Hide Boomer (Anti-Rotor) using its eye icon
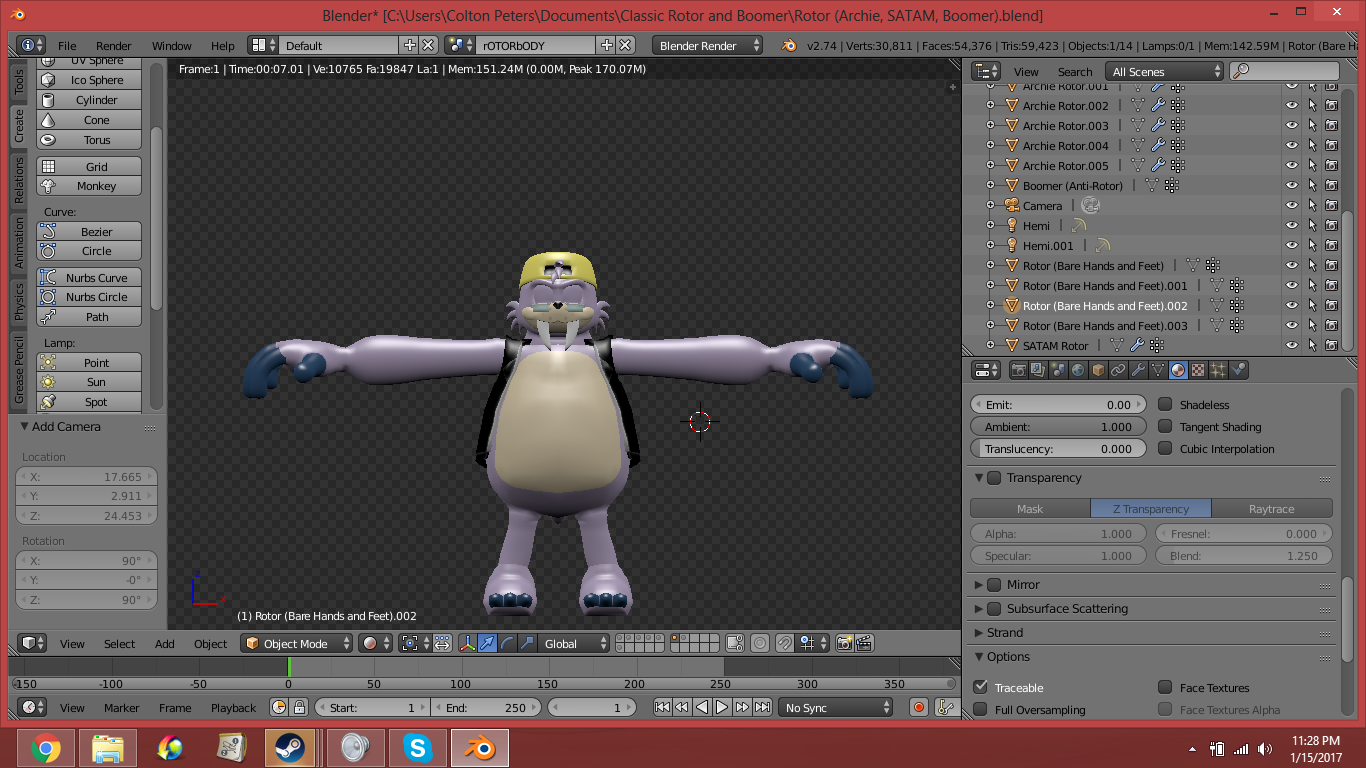The height and width of the screenshot is (768, 1366). [1292, 186]
